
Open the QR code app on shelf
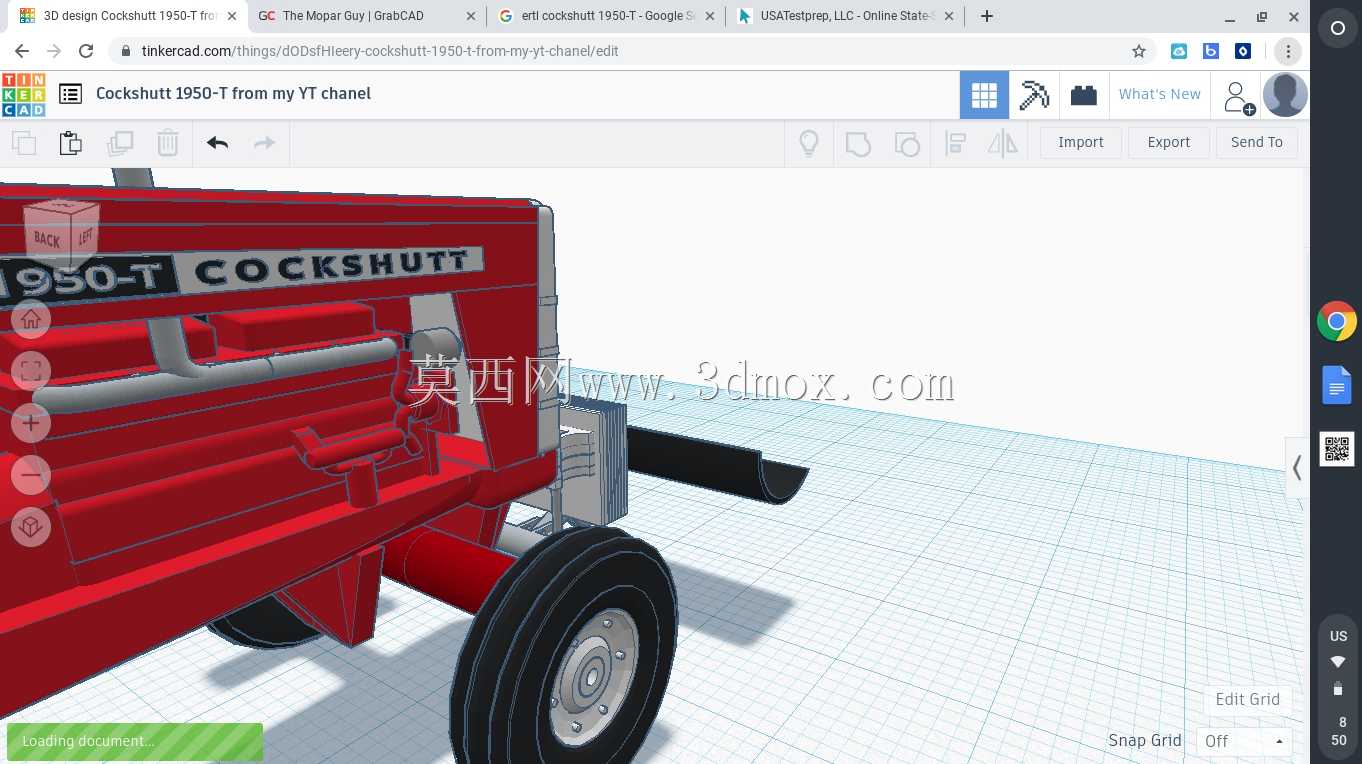coord(1337,449)
